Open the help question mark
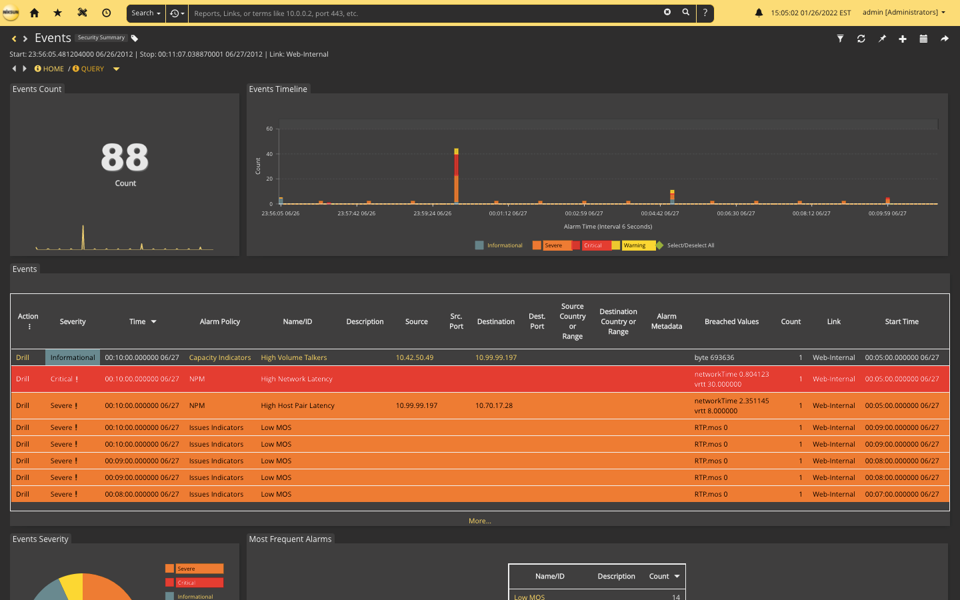 pyautogui.click(x=705, y=13)
